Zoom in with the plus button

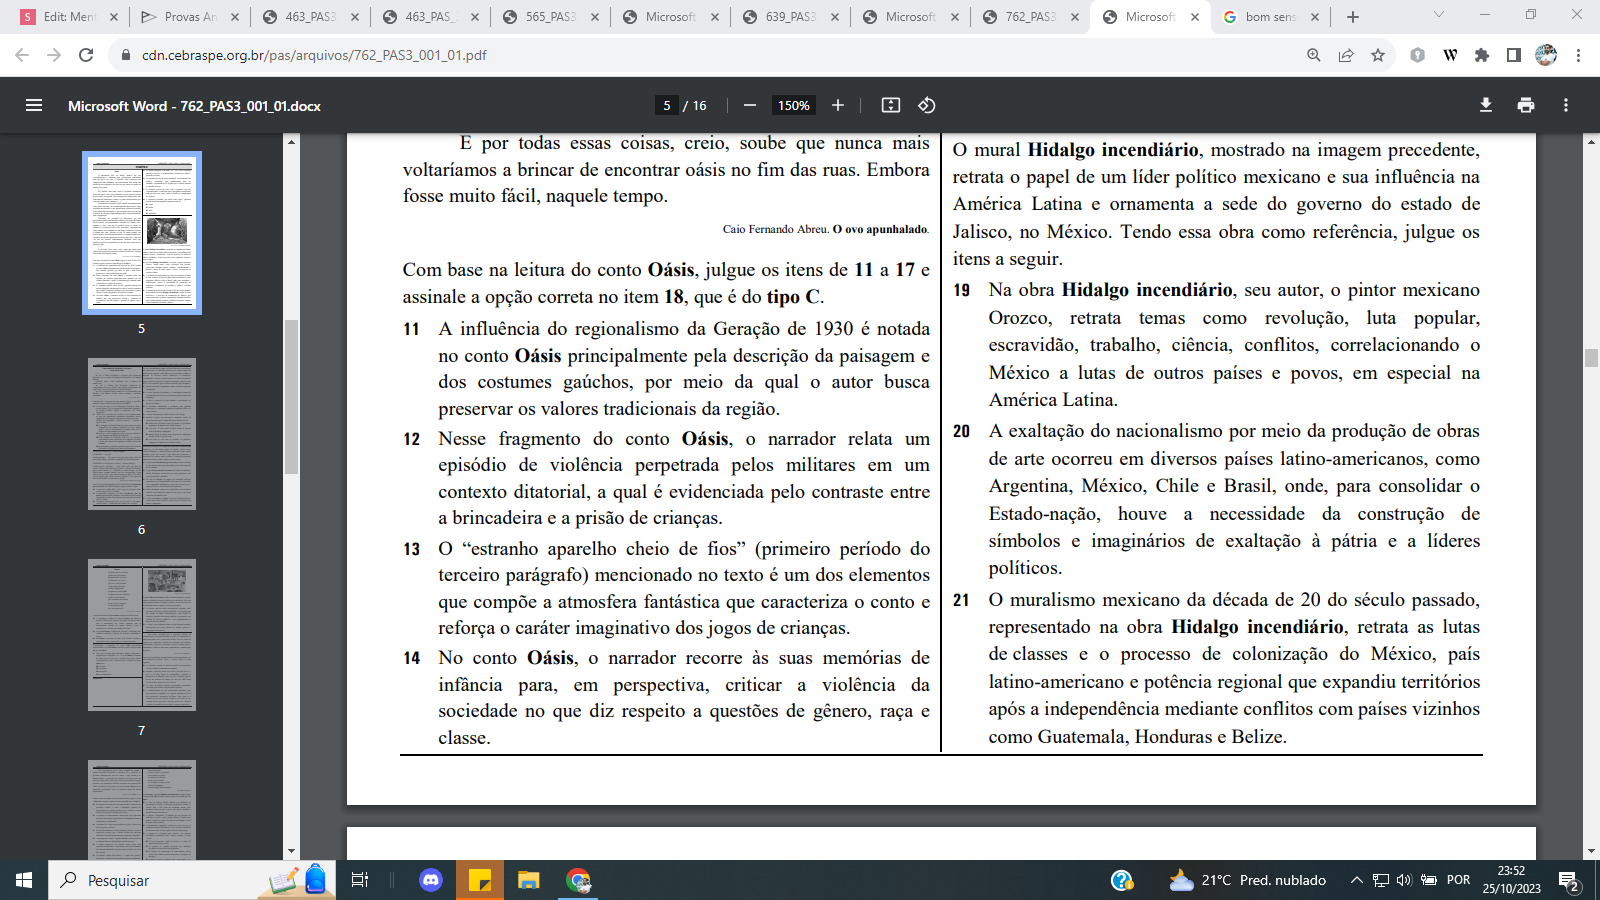point(838,105)
